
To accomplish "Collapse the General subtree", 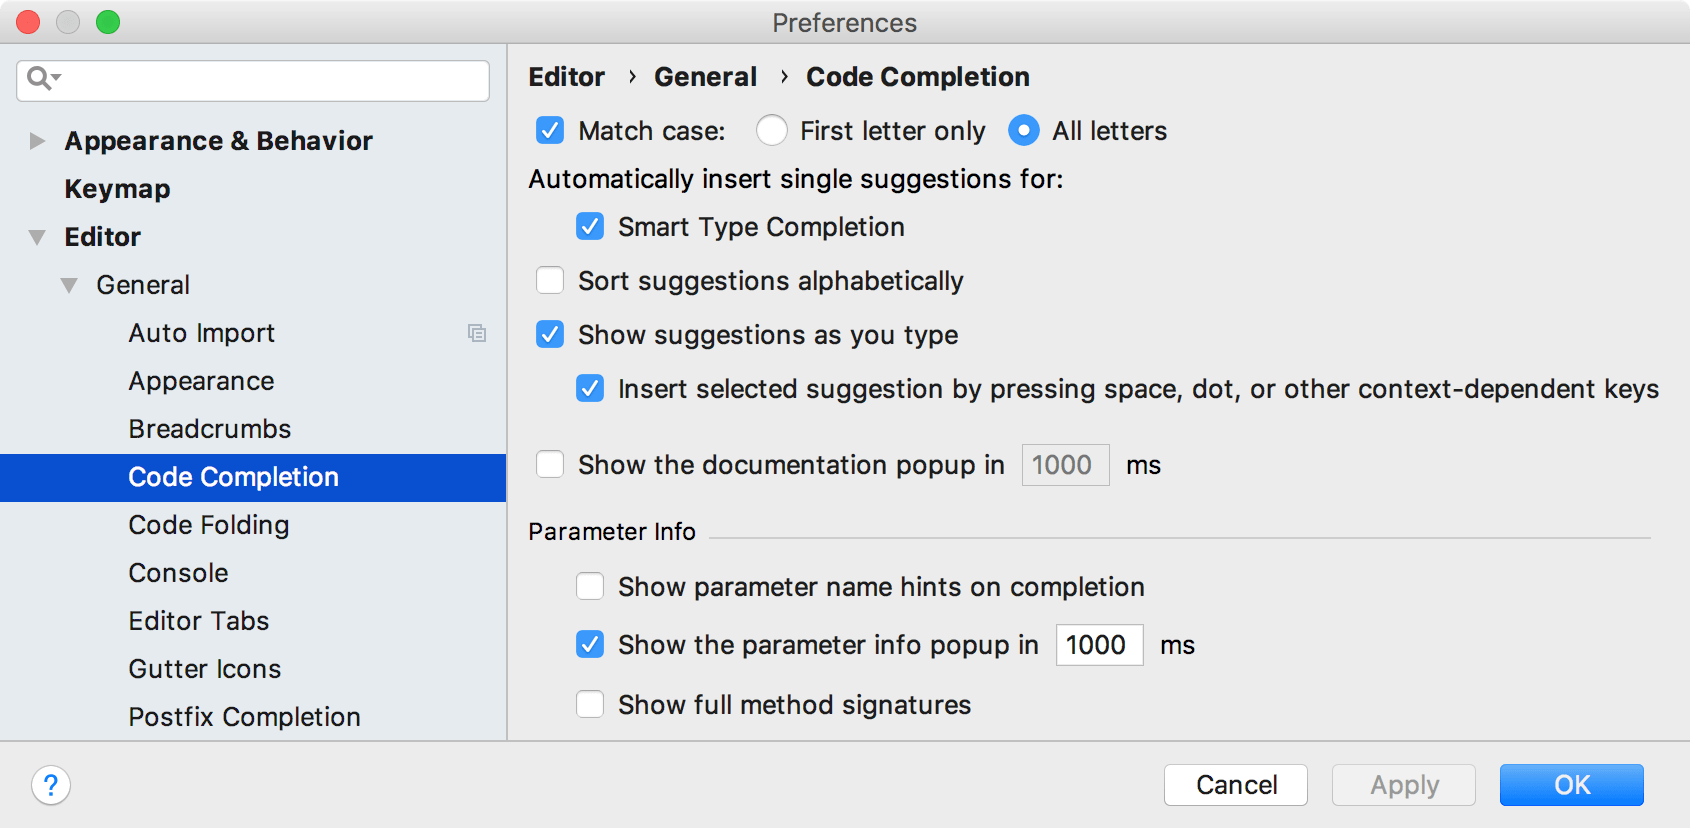I will pyautogui.click(x=69, y=285).
